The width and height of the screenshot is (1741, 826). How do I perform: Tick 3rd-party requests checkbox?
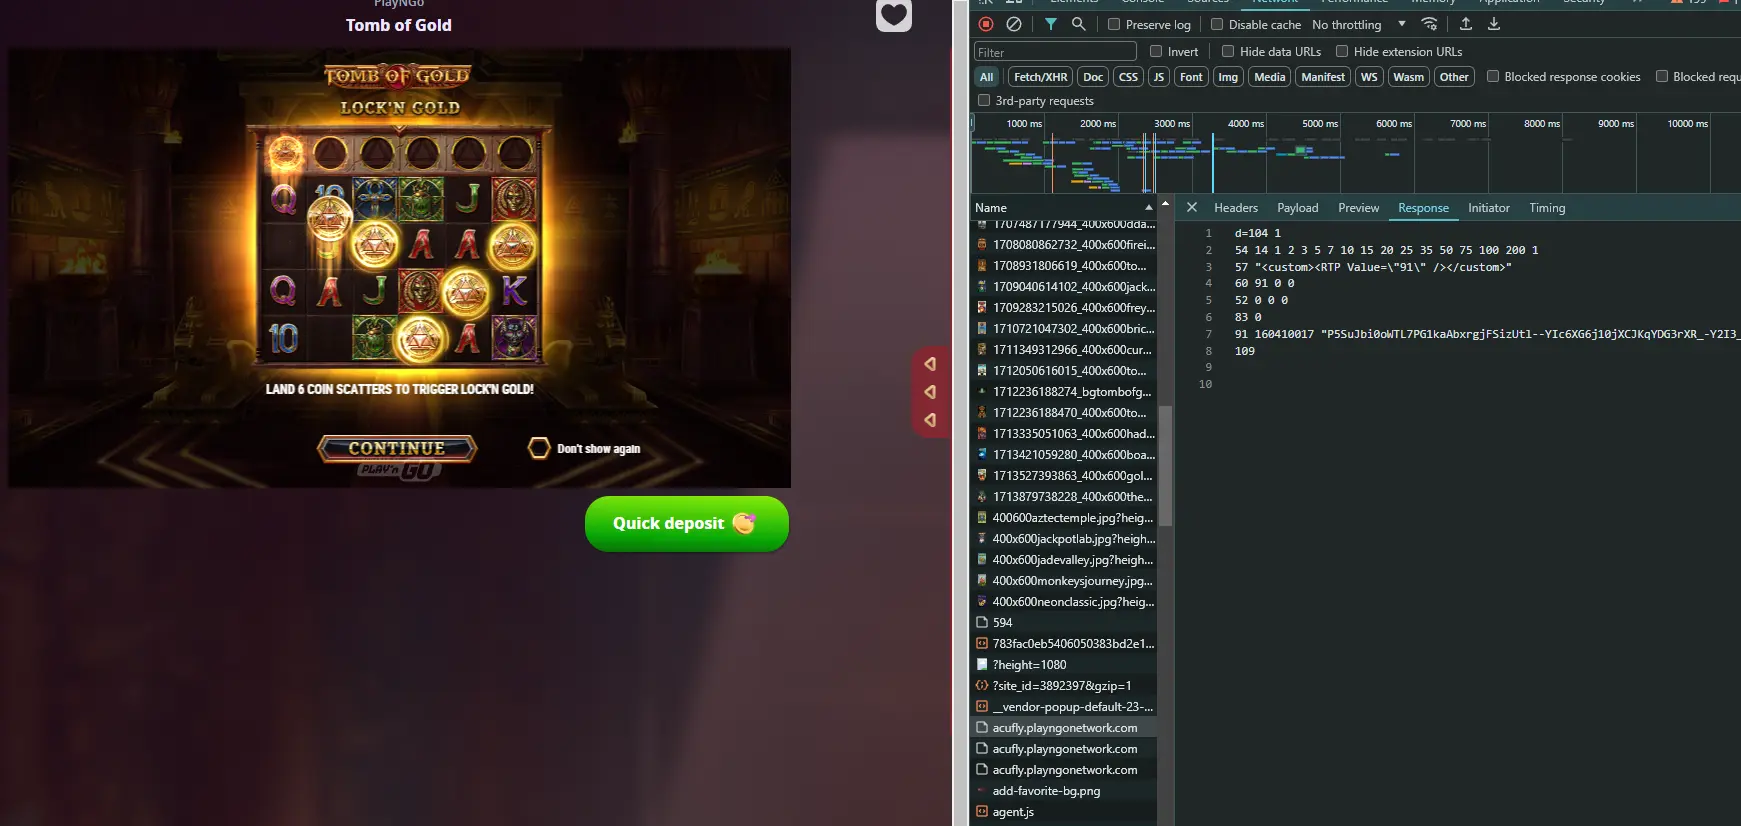coord(984,100)
